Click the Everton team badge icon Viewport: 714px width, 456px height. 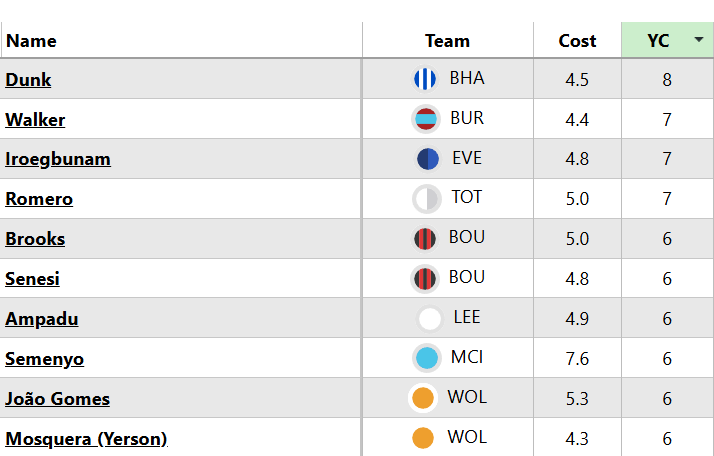point(428,159)
